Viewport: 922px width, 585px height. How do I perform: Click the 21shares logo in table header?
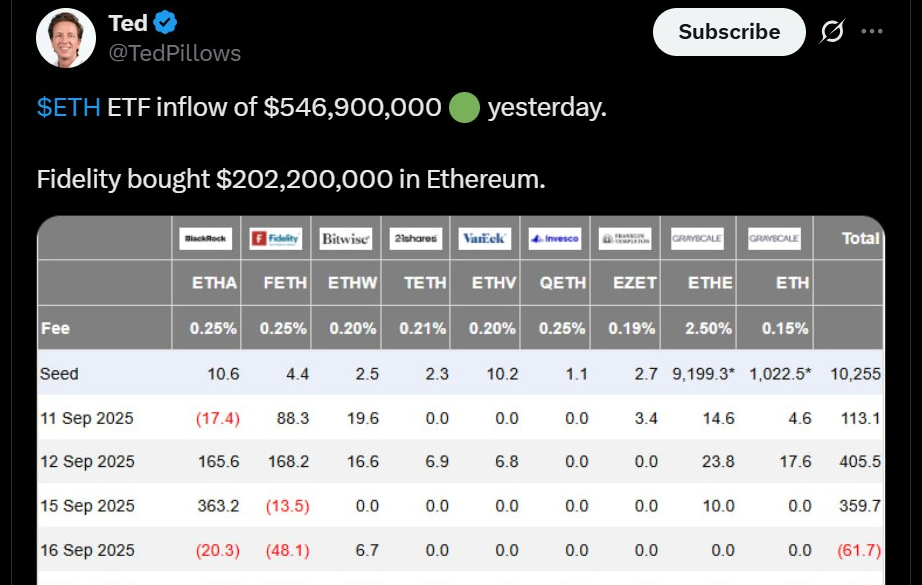(414, 239)
